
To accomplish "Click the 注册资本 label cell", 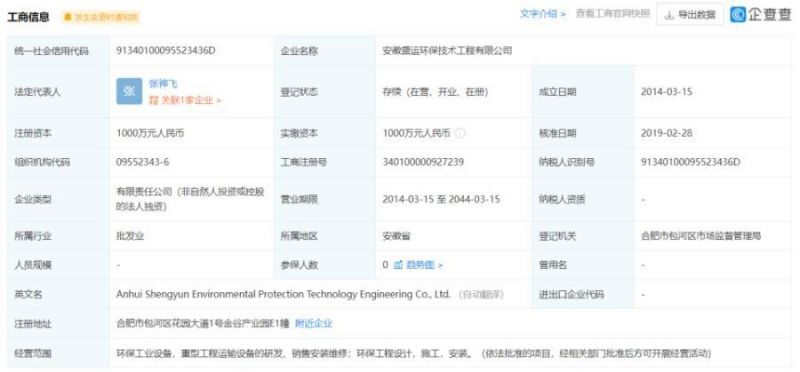I will click(x=58, y=133).
